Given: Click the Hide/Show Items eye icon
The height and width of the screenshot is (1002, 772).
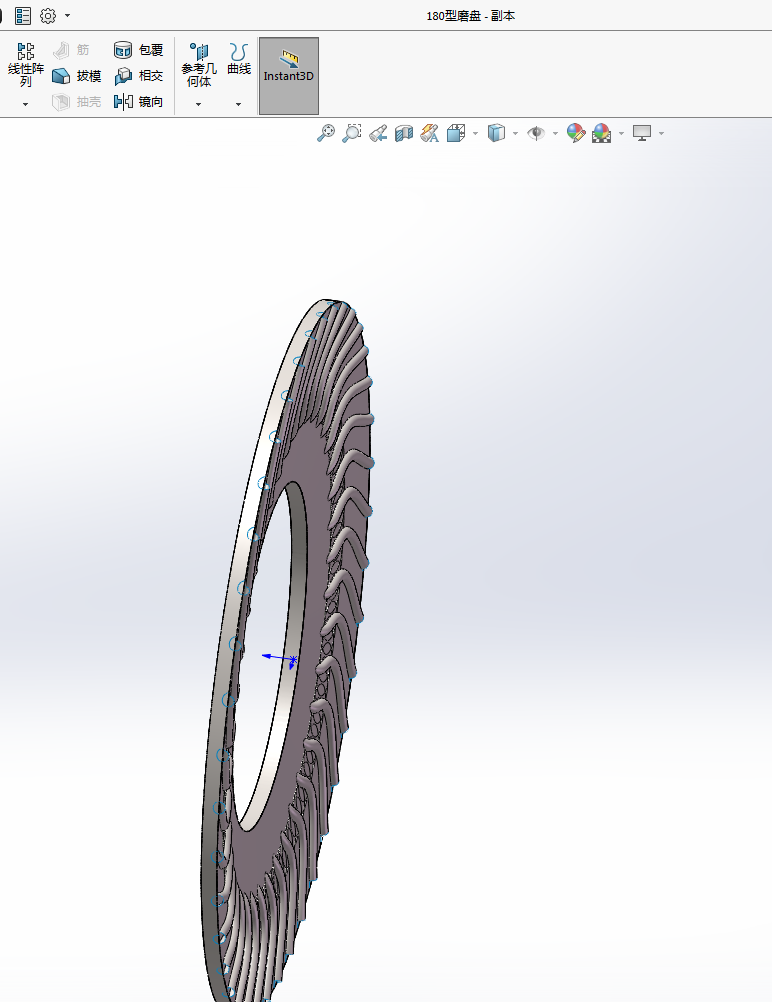Looking at the screenshot, I should tap(536, 133).
